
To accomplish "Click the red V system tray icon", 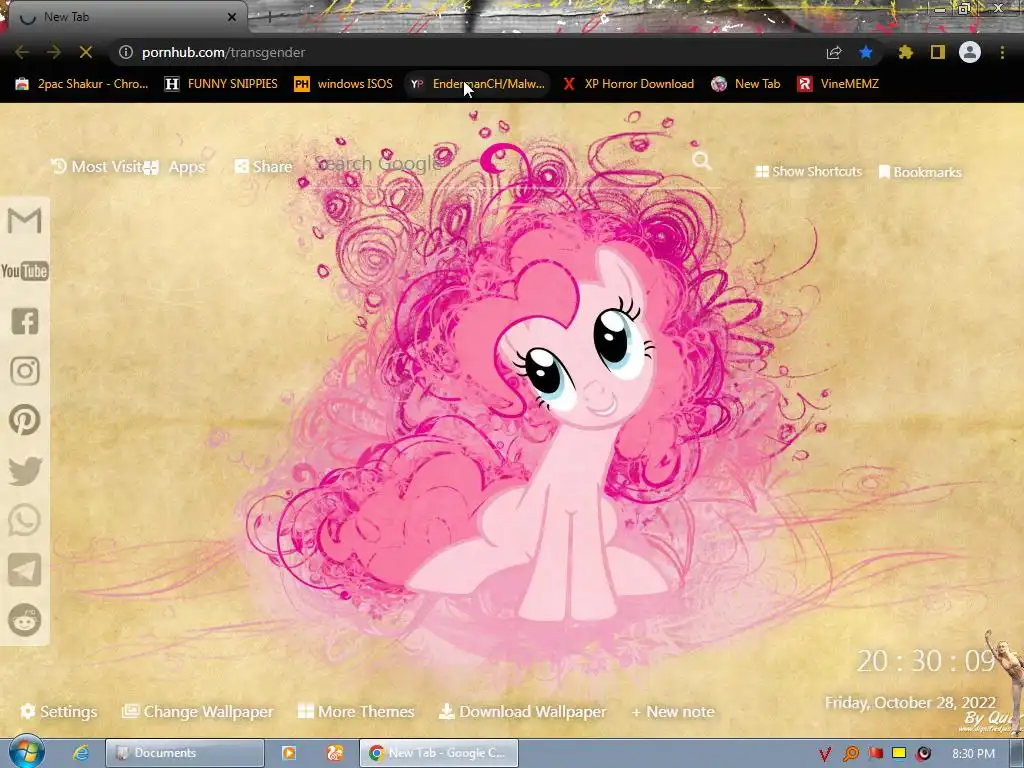I will (x=825, y=754).
